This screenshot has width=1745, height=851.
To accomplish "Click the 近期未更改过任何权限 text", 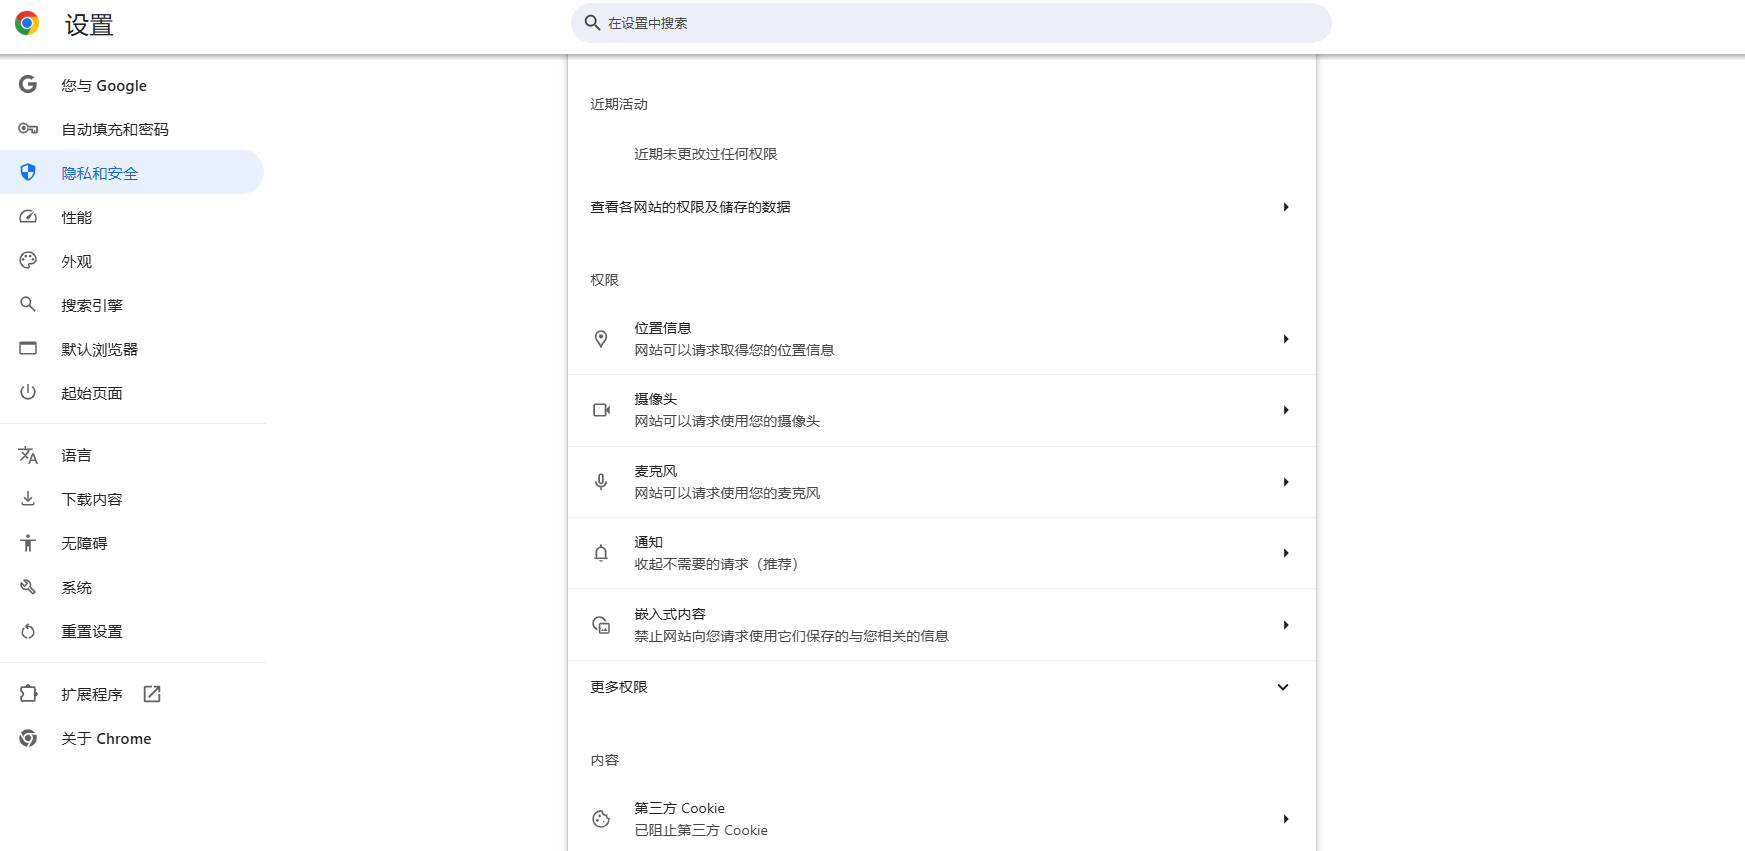I will point(706,154).
